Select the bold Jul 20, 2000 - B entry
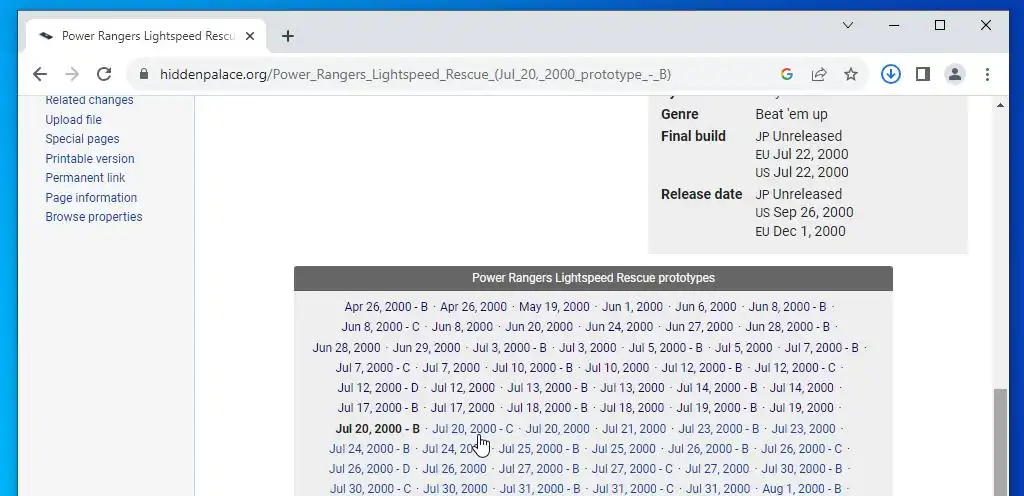The height and width of the screenshot is (496, 1024). tap(377, 429)
